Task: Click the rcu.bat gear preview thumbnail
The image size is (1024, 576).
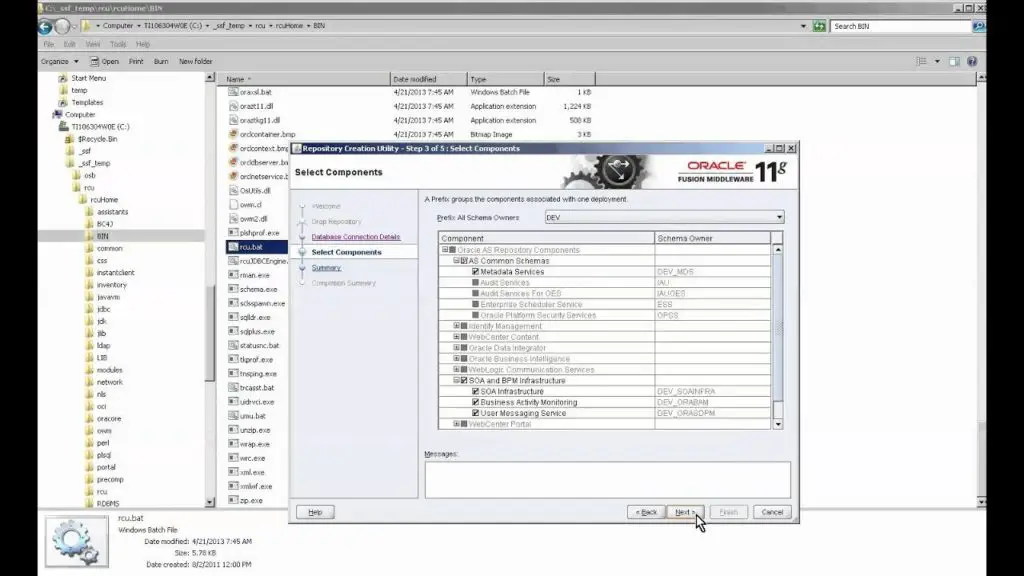Action: point(76,541)
